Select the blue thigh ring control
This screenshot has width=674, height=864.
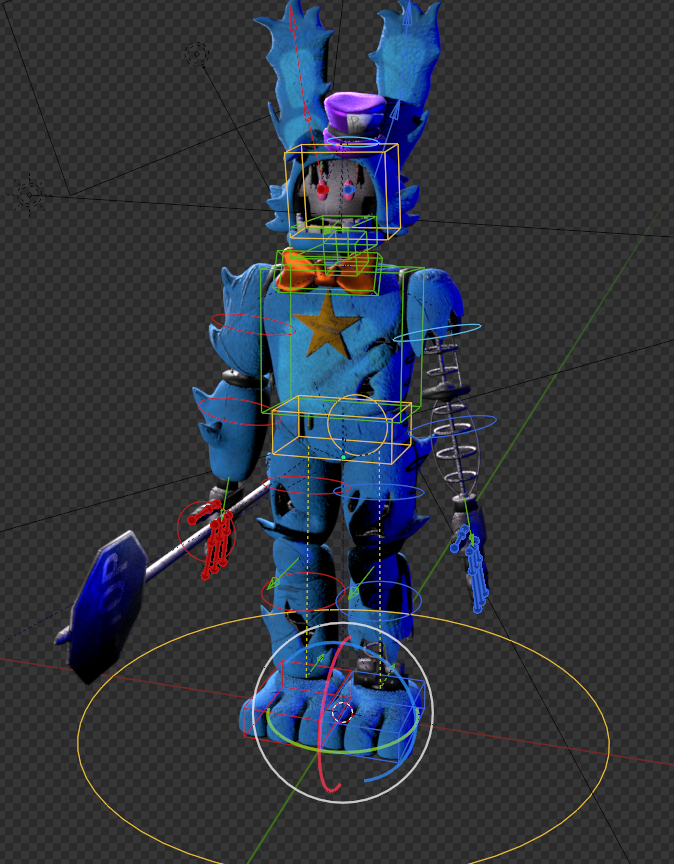[x=379, y=492]
